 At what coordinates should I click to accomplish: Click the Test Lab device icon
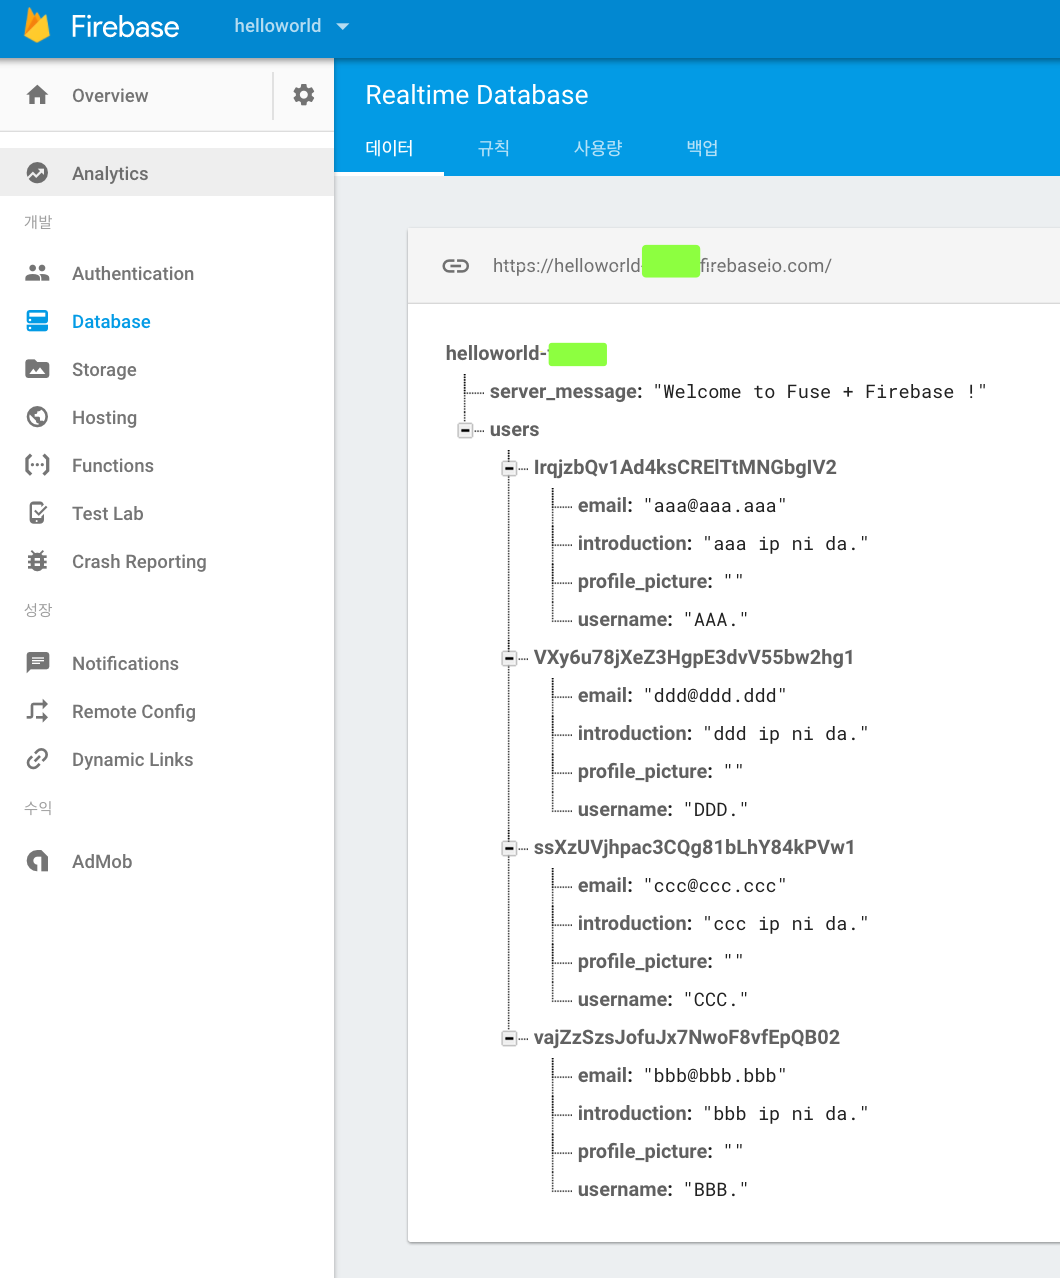click(37, 513)
